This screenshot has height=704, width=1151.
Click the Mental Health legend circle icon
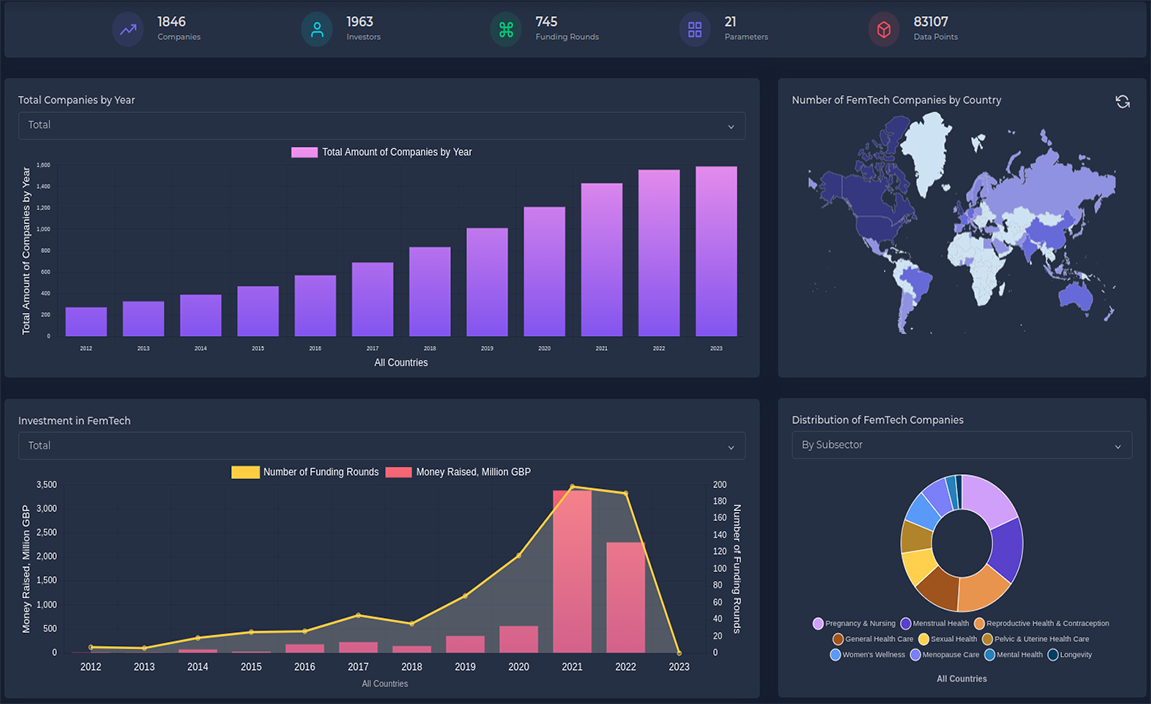click(x=989, y=655)
